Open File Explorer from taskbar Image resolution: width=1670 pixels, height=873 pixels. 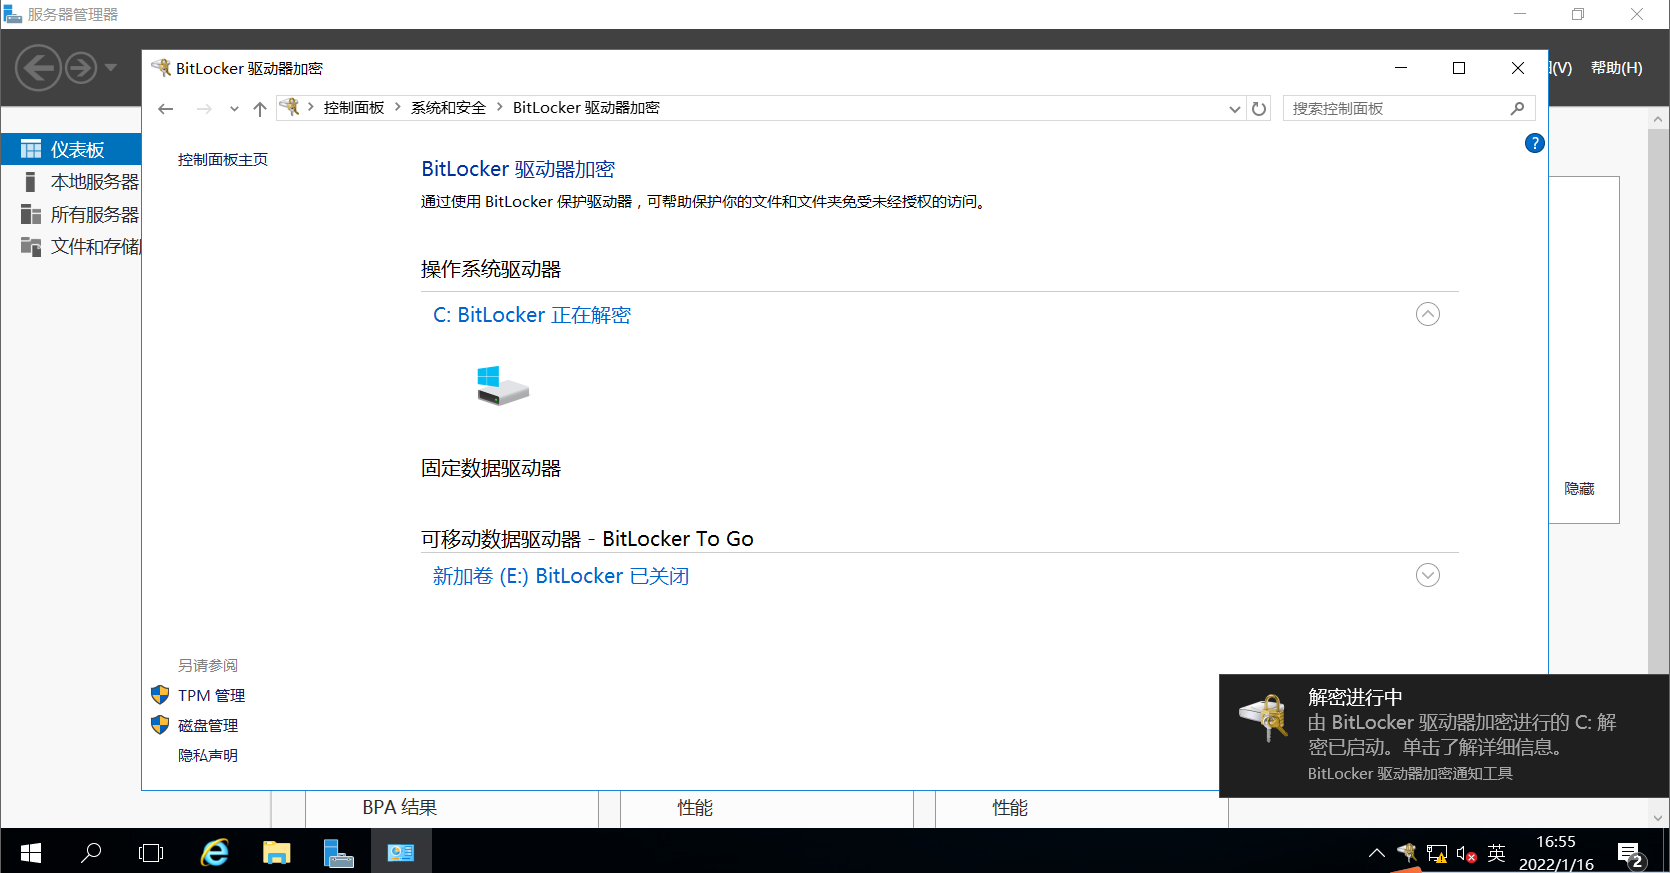(x=277, y=853)
